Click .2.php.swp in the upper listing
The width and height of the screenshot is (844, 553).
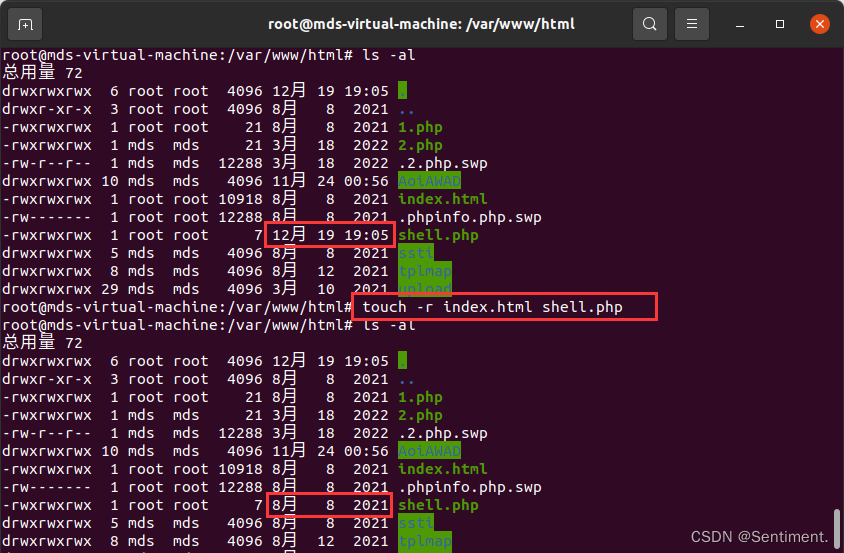point(443,164)
